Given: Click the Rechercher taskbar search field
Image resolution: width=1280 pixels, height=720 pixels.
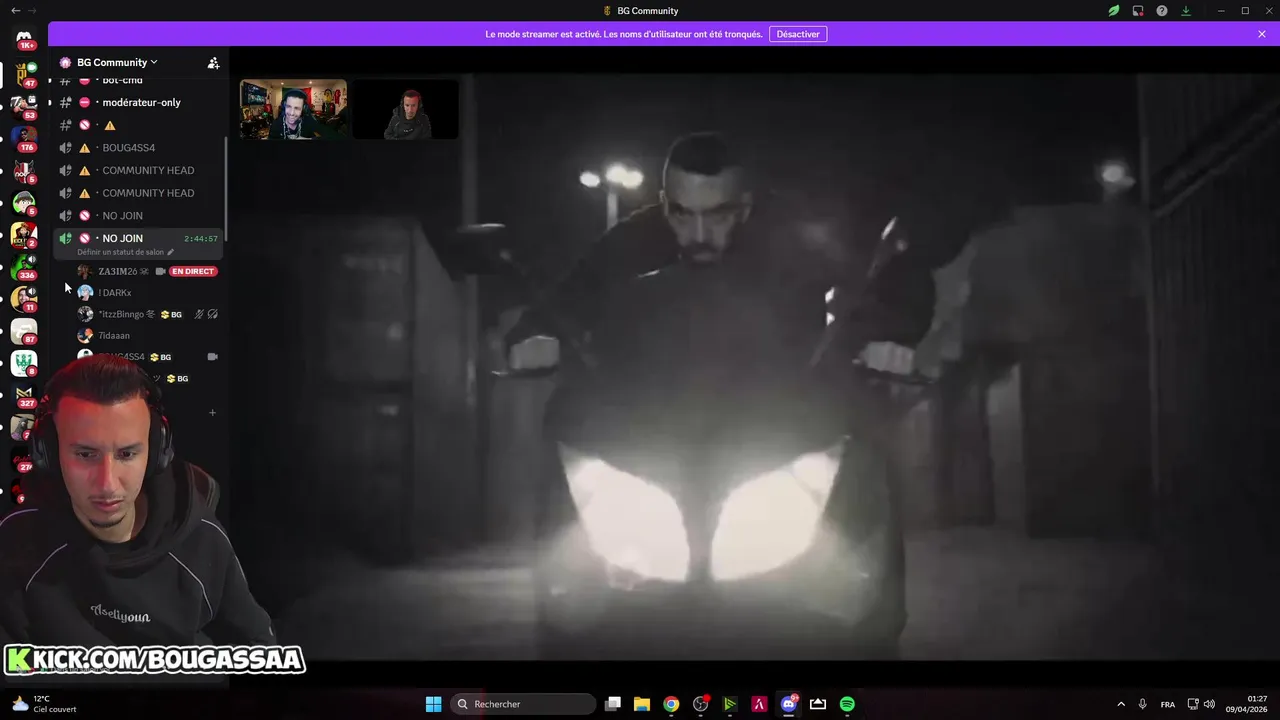Looking at the screenshot, I should (523, 704).
